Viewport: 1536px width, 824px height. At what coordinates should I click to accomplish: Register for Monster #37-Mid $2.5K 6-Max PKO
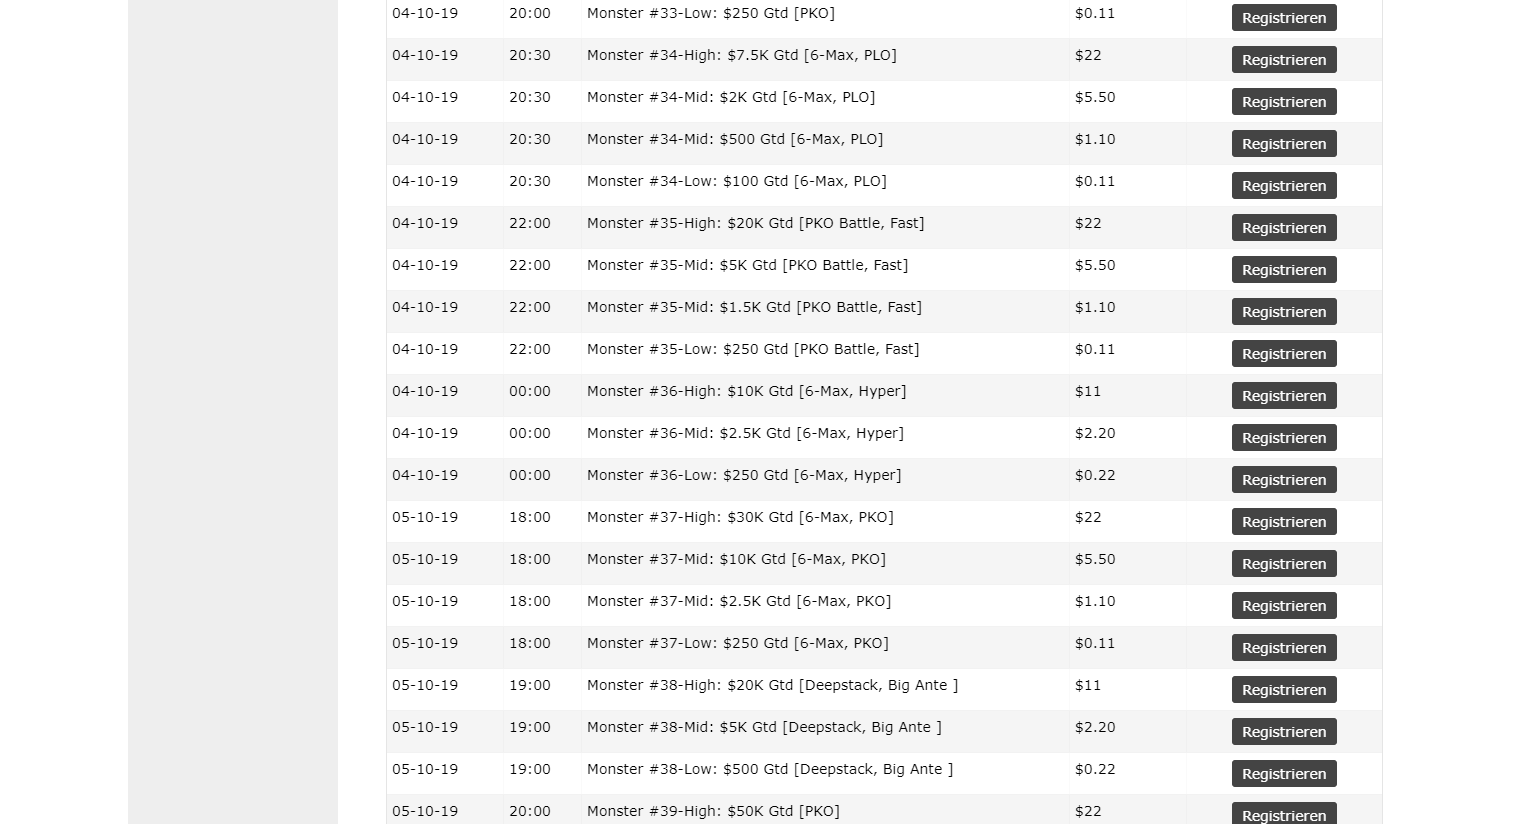point(1283,606)
